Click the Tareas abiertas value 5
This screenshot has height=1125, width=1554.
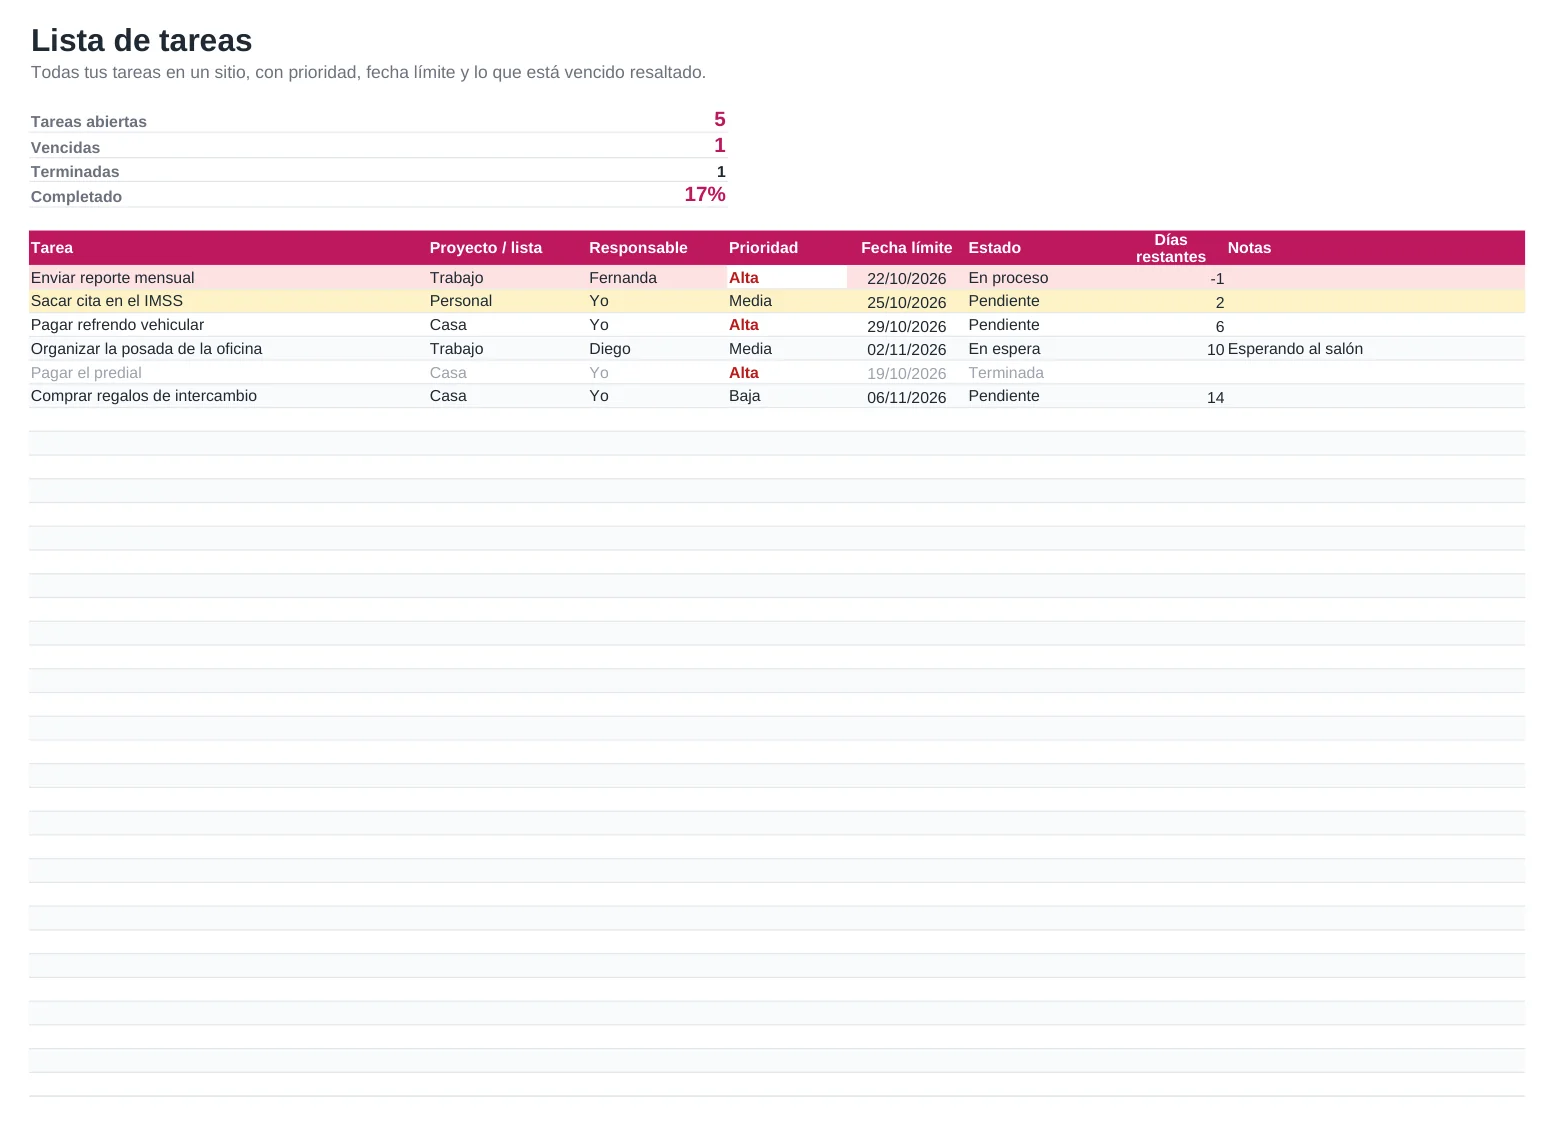720,119
